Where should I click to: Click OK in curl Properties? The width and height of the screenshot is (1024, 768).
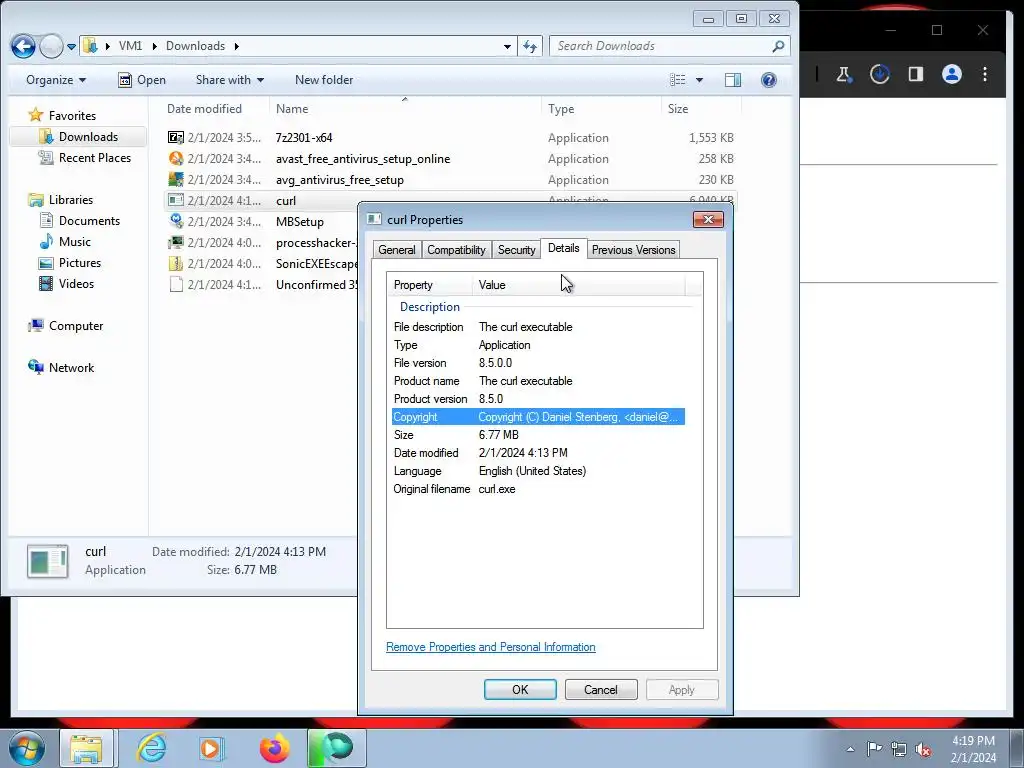pos(520,690)
